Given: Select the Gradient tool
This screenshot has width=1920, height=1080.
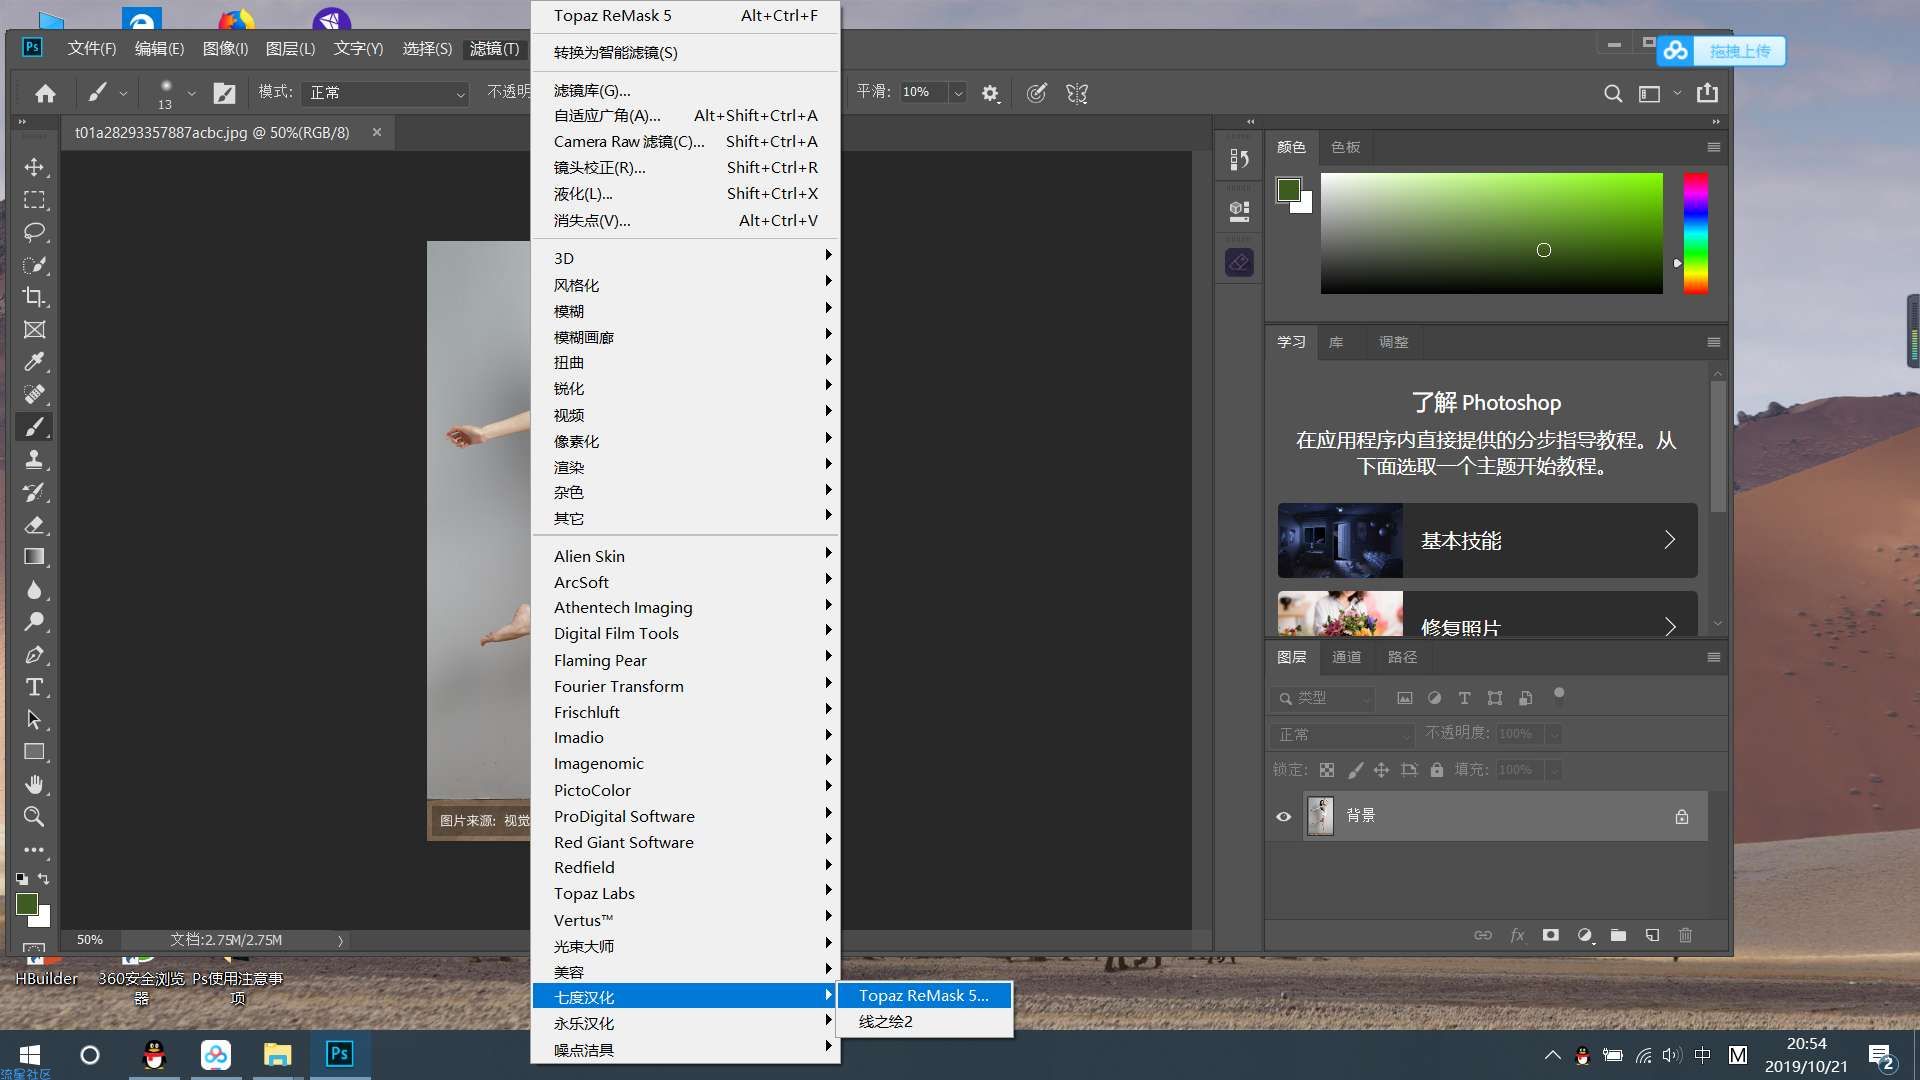Looking at the screenshot, I should click(34, 557).
